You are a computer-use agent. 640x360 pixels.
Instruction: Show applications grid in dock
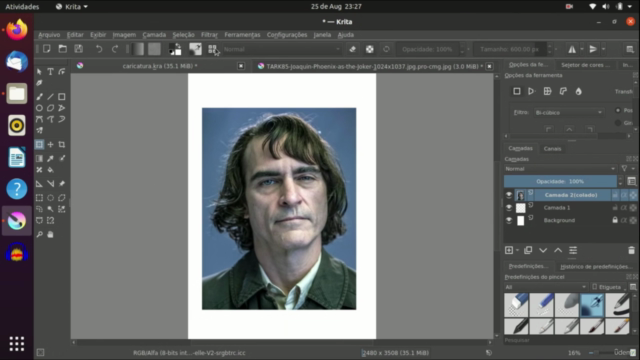(x=17, y=344)
